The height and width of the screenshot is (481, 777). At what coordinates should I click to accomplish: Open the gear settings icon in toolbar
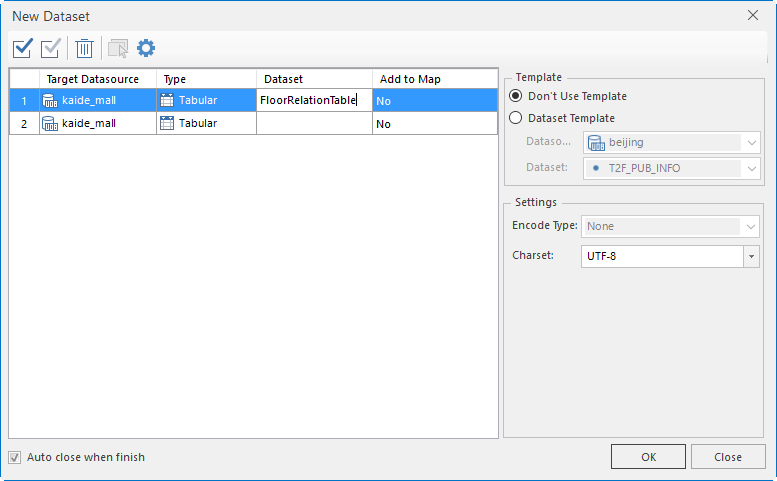click(146, 48)
